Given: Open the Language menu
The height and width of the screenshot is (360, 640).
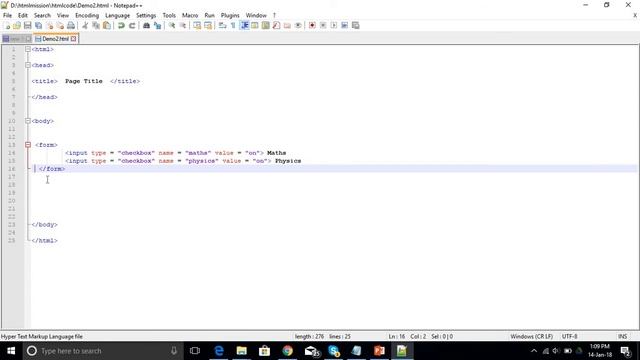Looking at the screenshot, I should click(118, 15).
